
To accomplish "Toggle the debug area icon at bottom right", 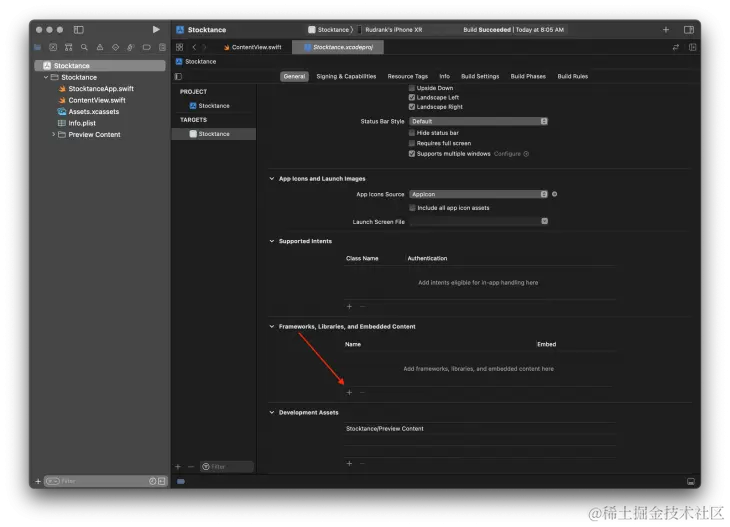I will [691, 481].
